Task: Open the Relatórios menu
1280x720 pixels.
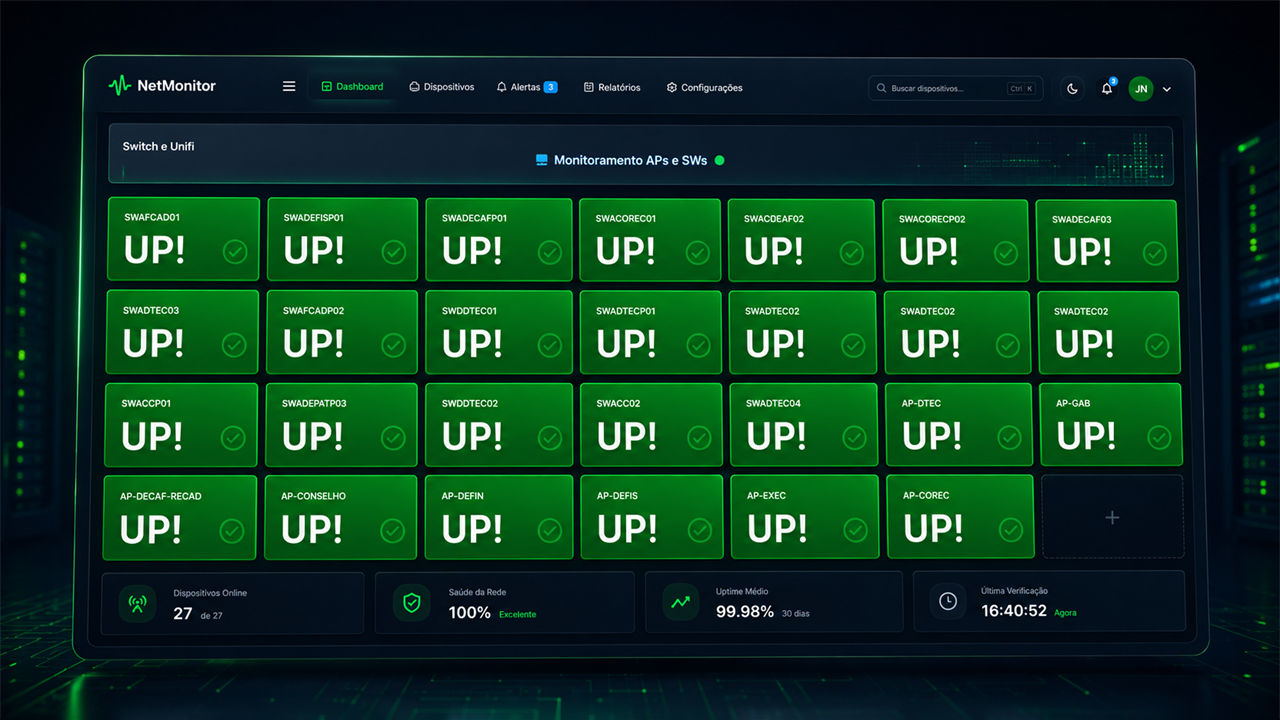Action: [612, 87]
